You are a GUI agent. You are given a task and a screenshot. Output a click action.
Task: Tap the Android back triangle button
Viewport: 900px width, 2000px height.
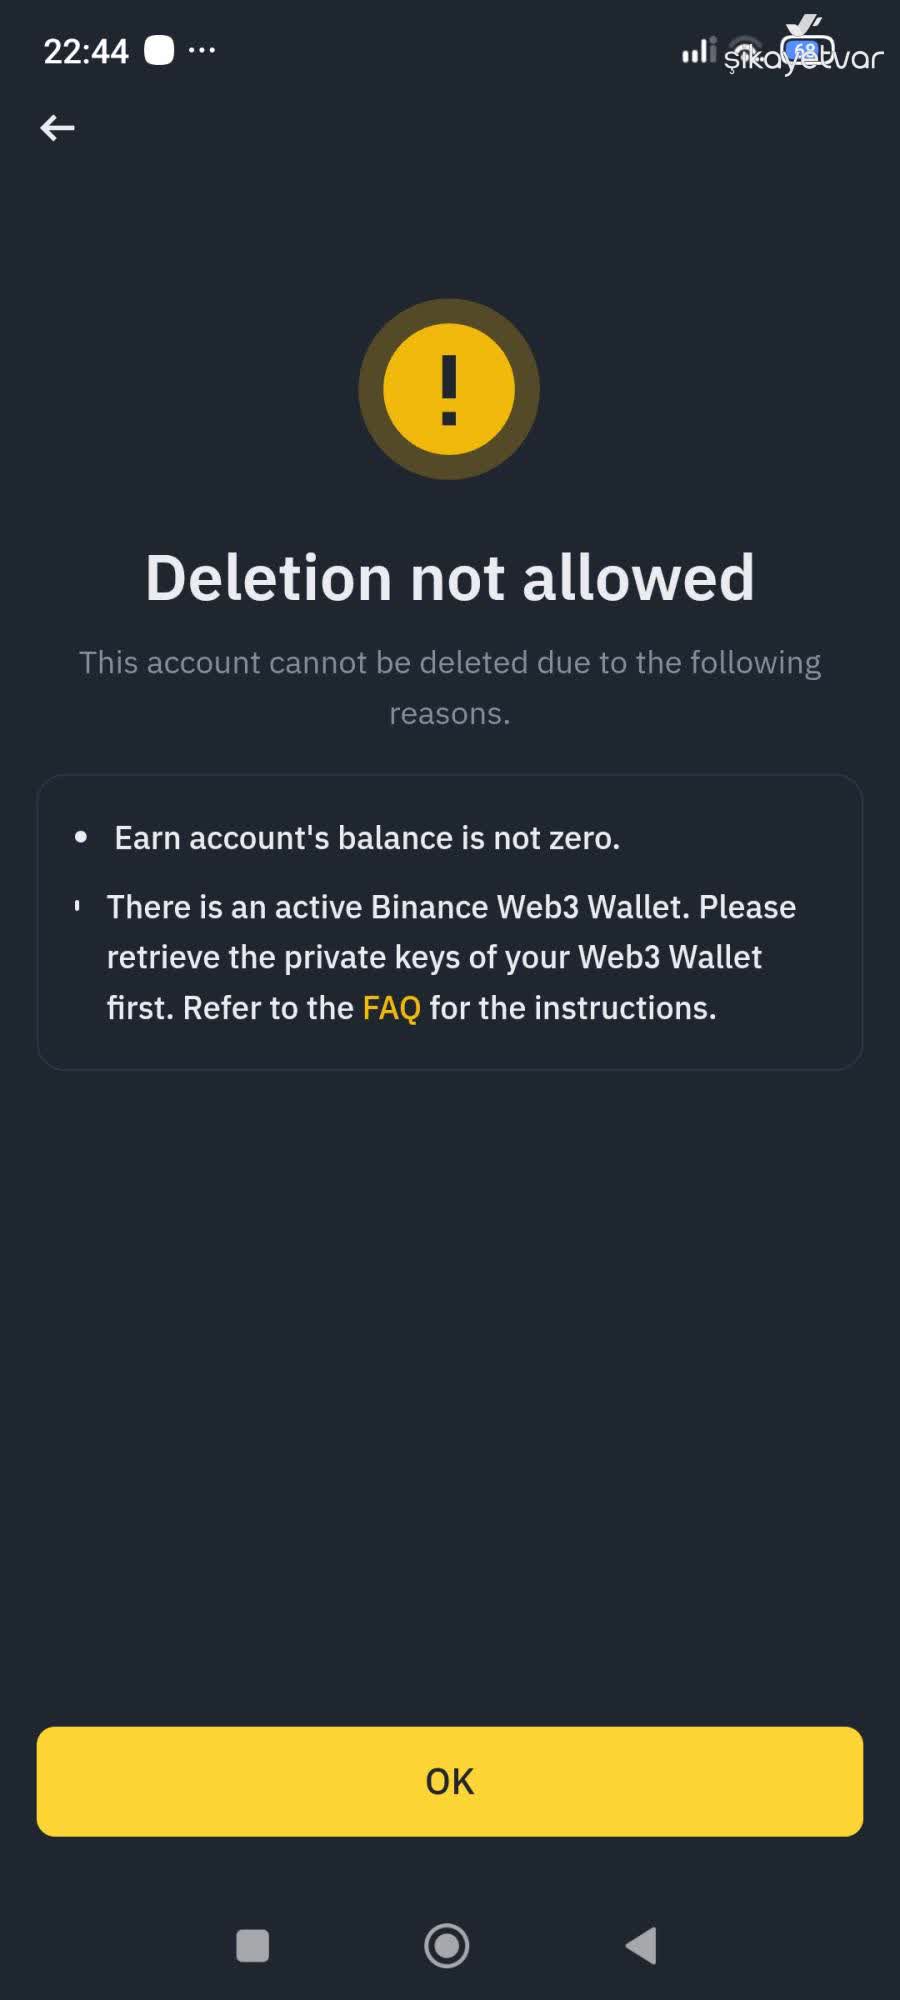point(641,1946)
